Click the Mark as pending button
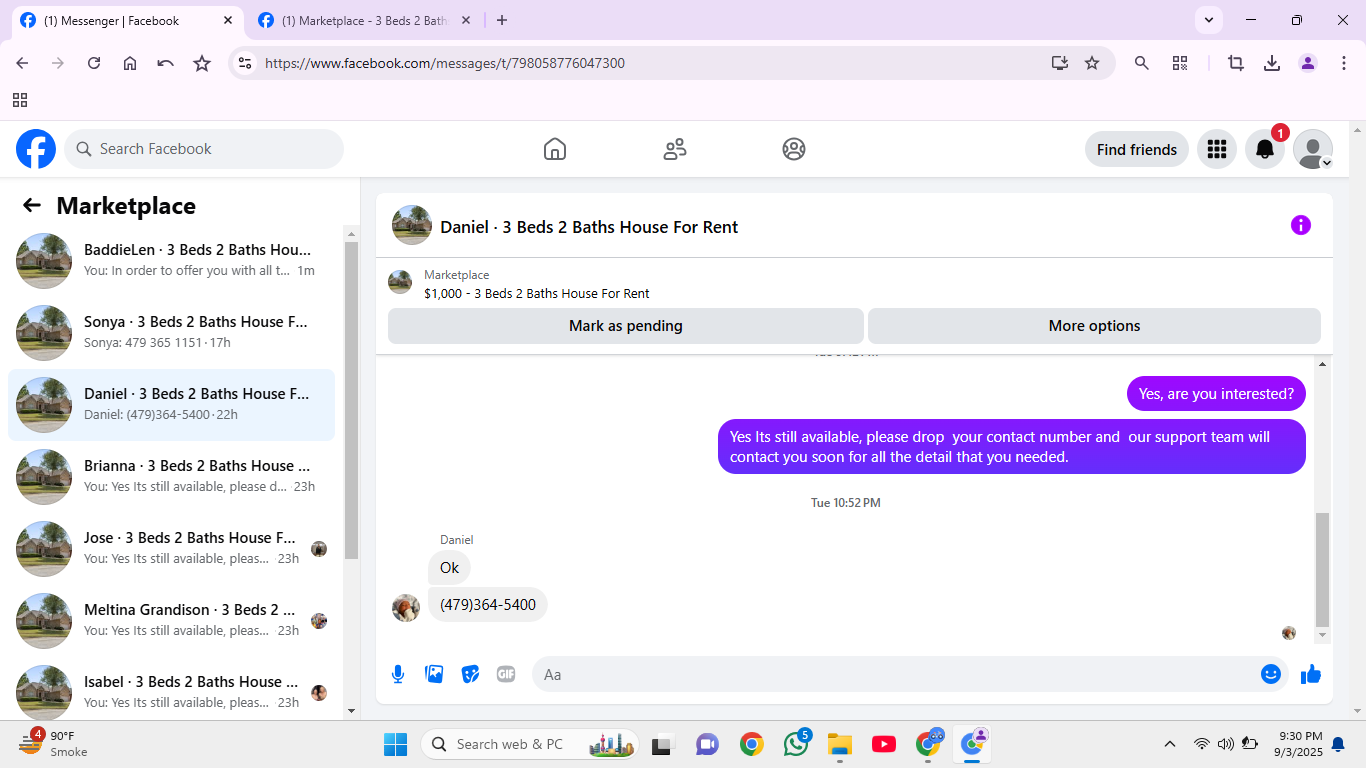 tap(626, 326)
